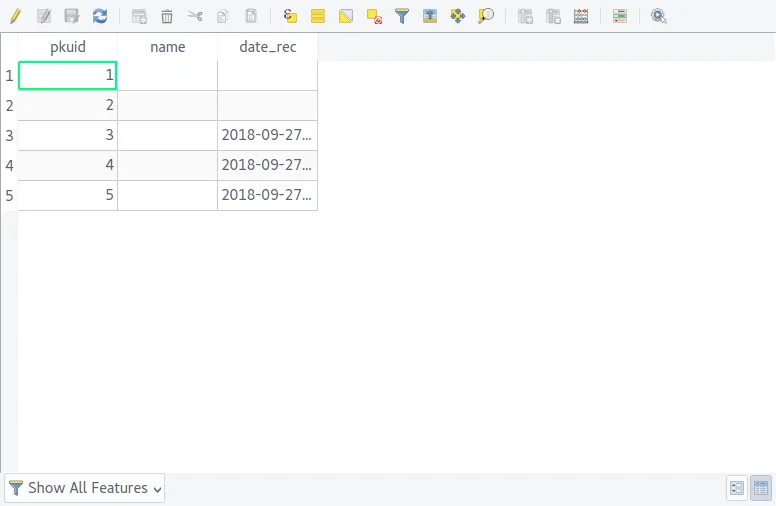The width and height of the screenshot is (776, 506).
Task: Toggle multi edit mode
Action: coord(44,16)
